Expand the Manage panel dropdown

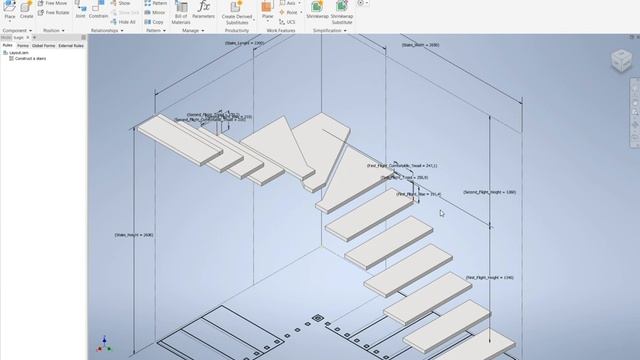tap(202, 31)
